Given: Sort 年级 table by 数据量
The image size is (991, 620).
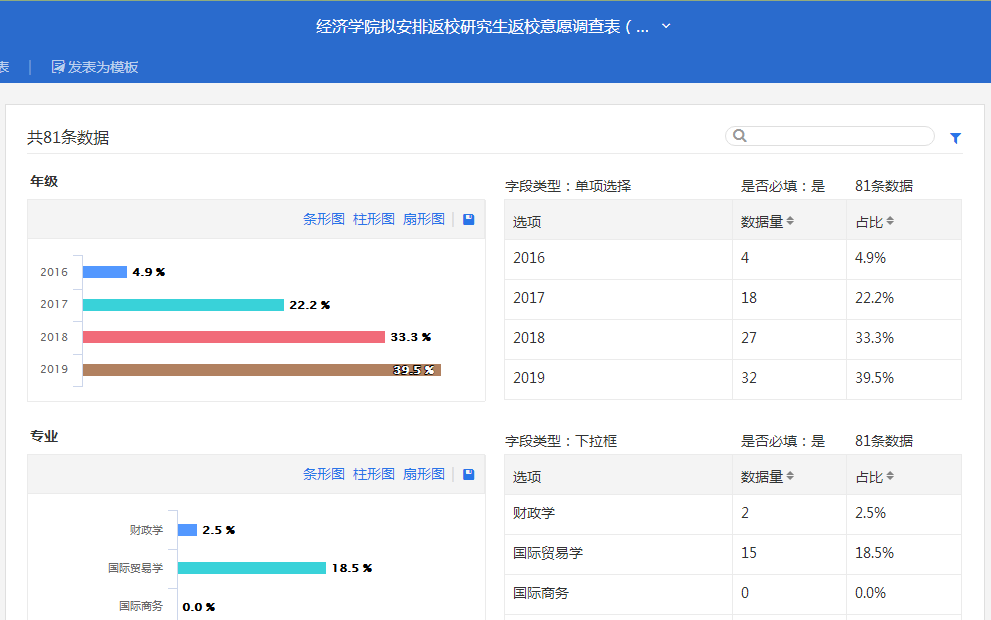Looking at the screenshot, I should coord(790,221).
